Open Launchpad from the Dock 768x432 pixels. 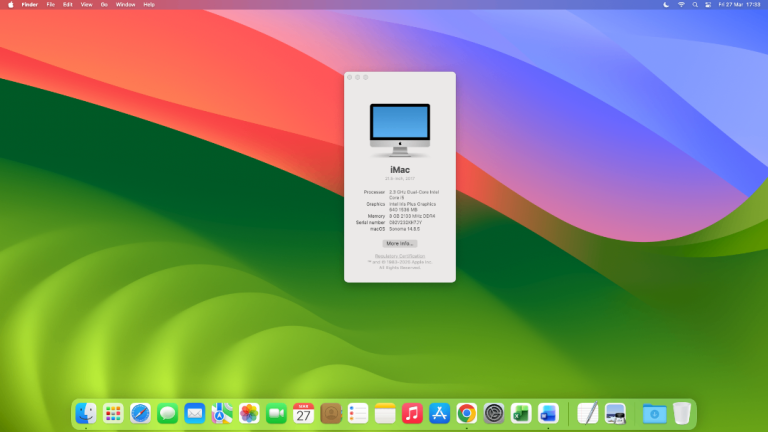113,413
